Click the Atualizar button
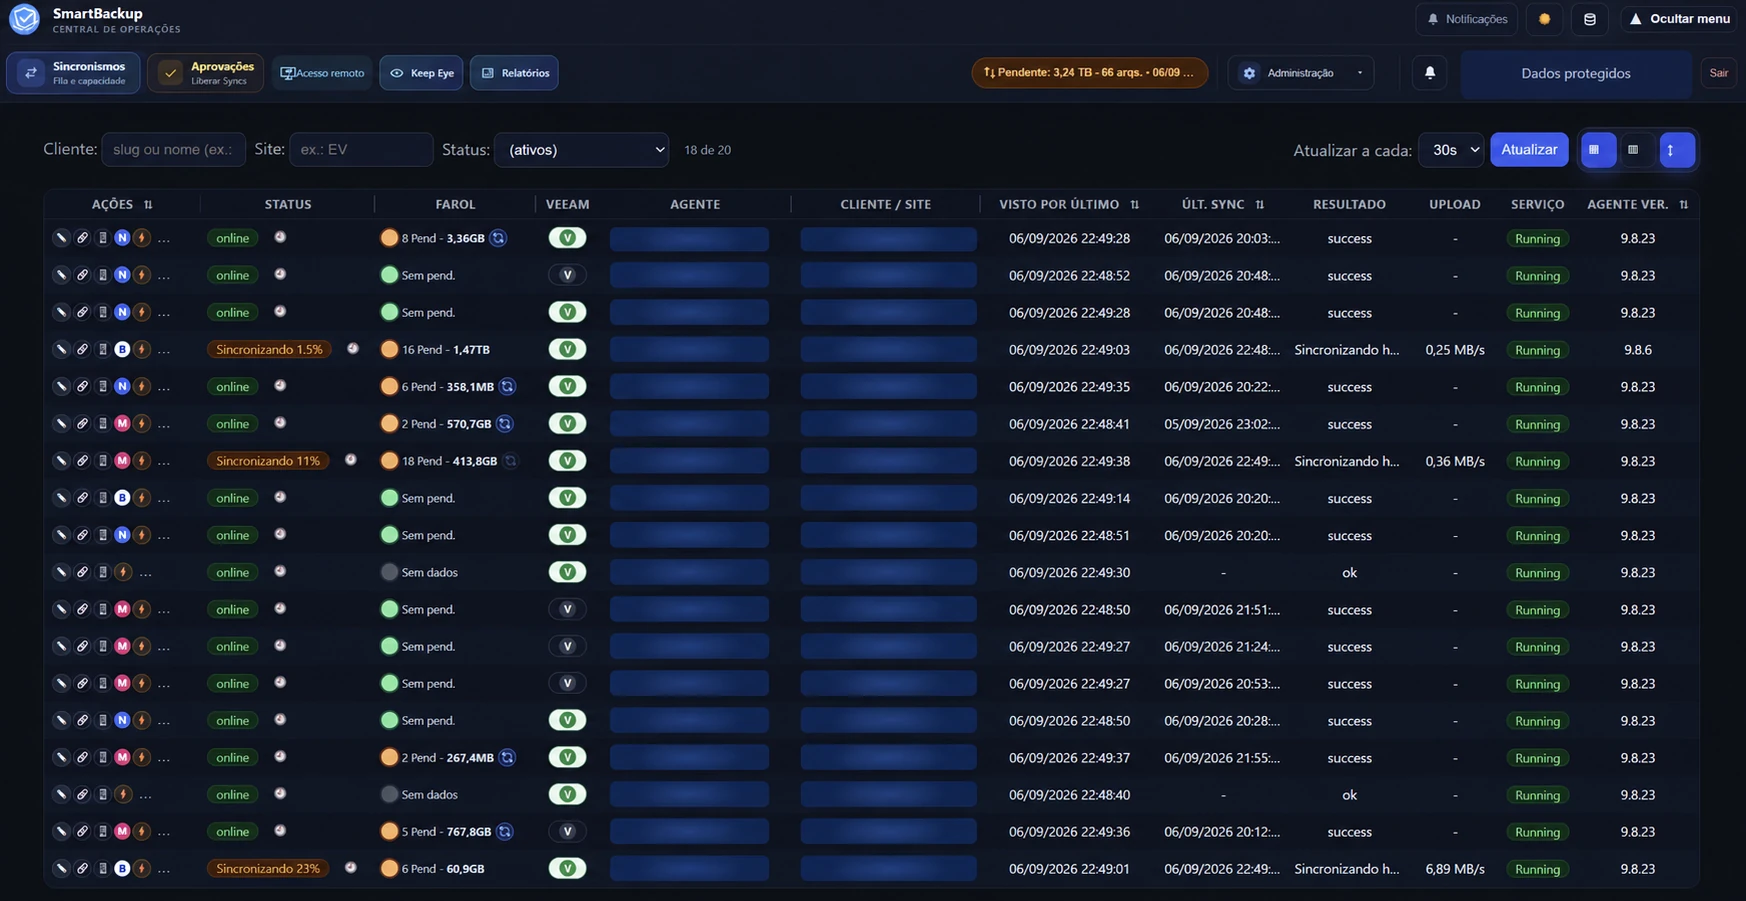This screenshot has width=1746, height=901. point(1529,149)
